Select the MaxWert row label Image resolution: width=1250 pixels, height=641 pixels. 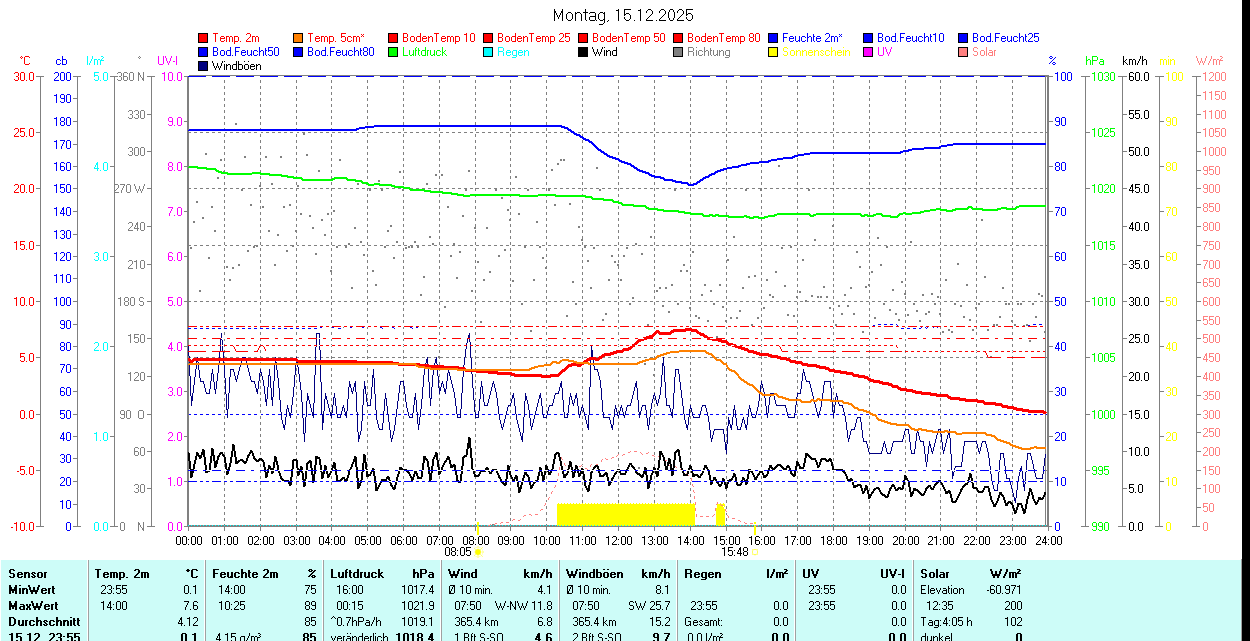click(33, 606)
